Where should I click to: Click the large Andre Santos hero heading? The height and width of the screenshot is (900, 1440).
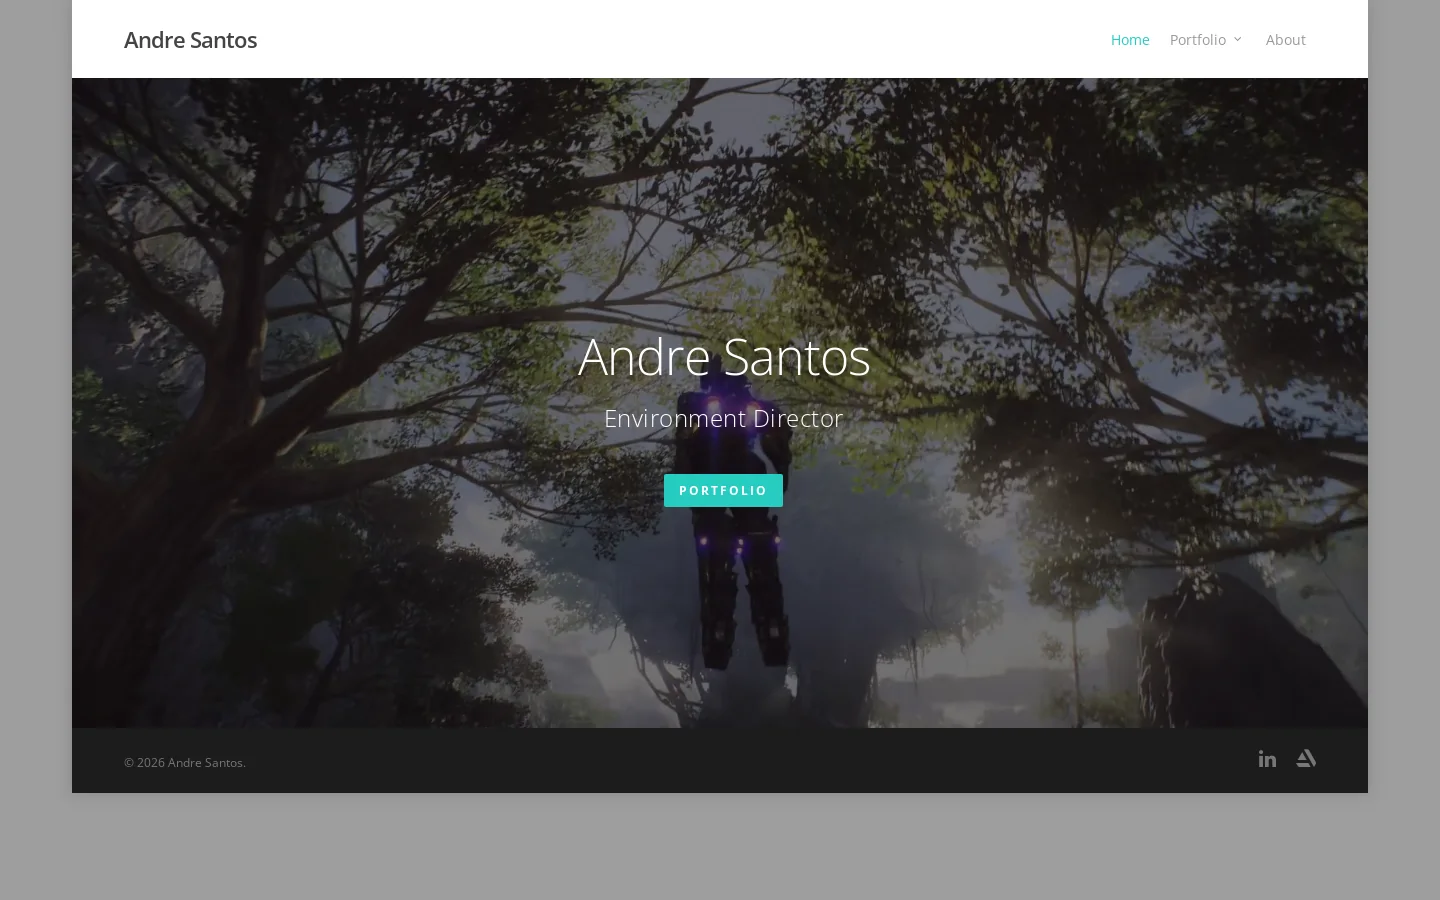pyautogui.click(x=724, y=357)
